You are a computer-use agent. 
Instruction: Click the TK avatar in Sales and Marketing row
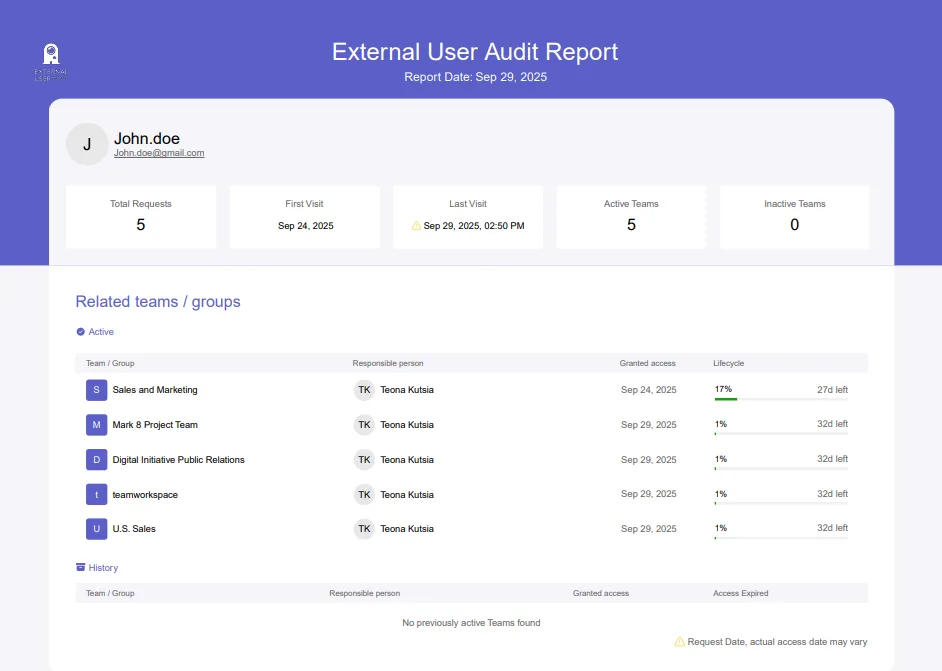364,390
